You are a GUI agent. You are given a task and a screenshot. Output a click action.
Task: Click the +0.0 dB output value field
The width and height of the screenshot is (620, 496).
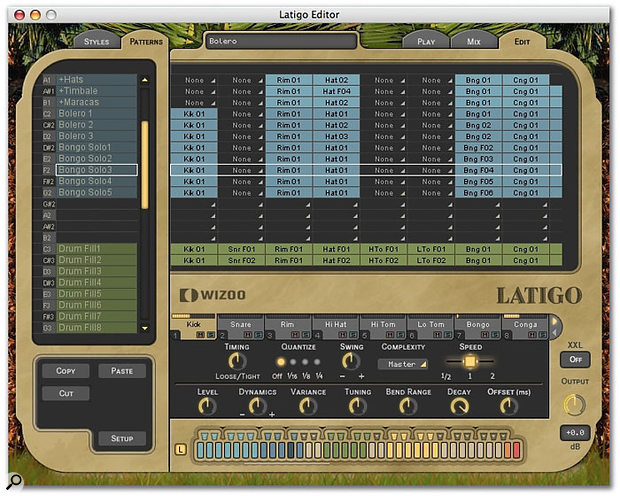click(575, 433)
